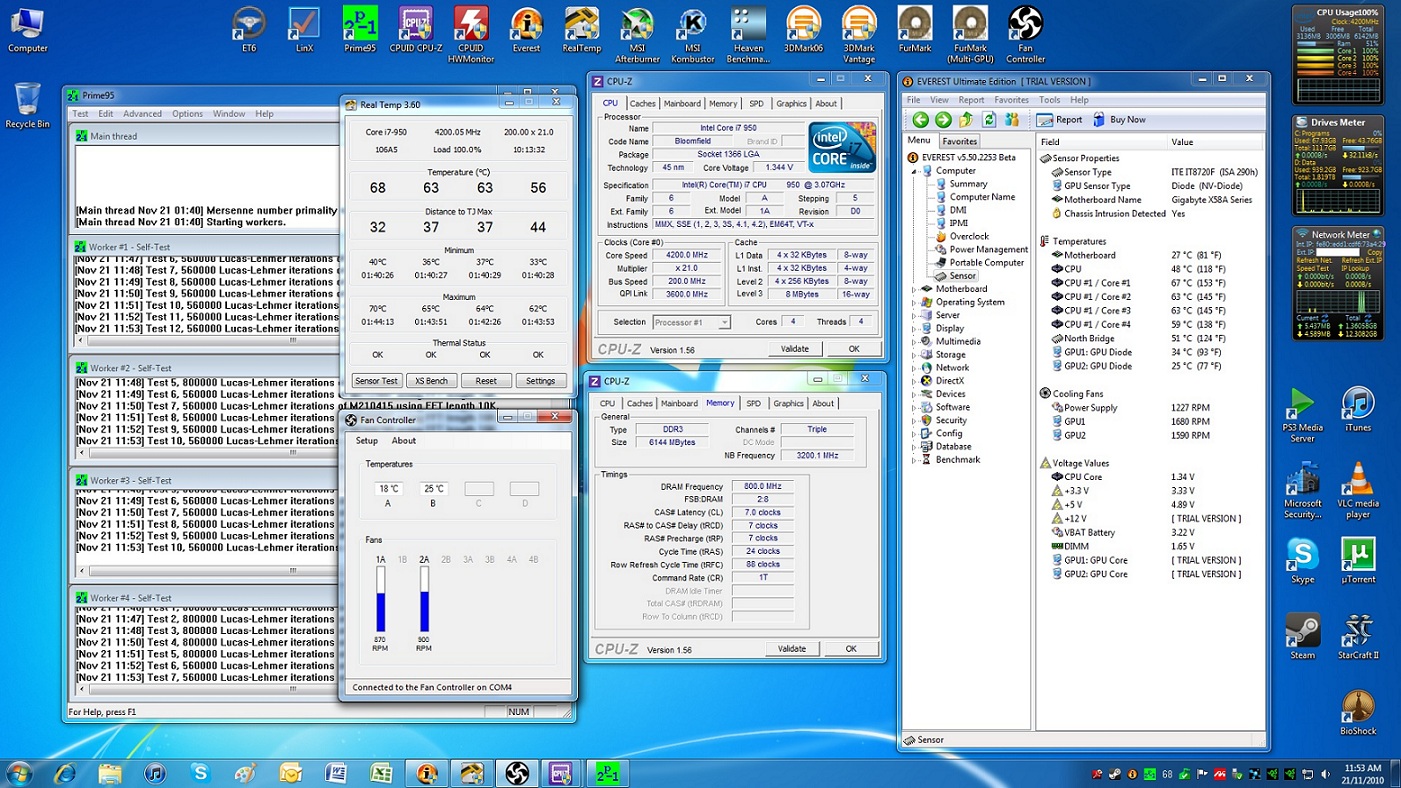Collapse the Computer node in EVEREST tree
The image size is (1401, 788).
(x=914, y=171)
